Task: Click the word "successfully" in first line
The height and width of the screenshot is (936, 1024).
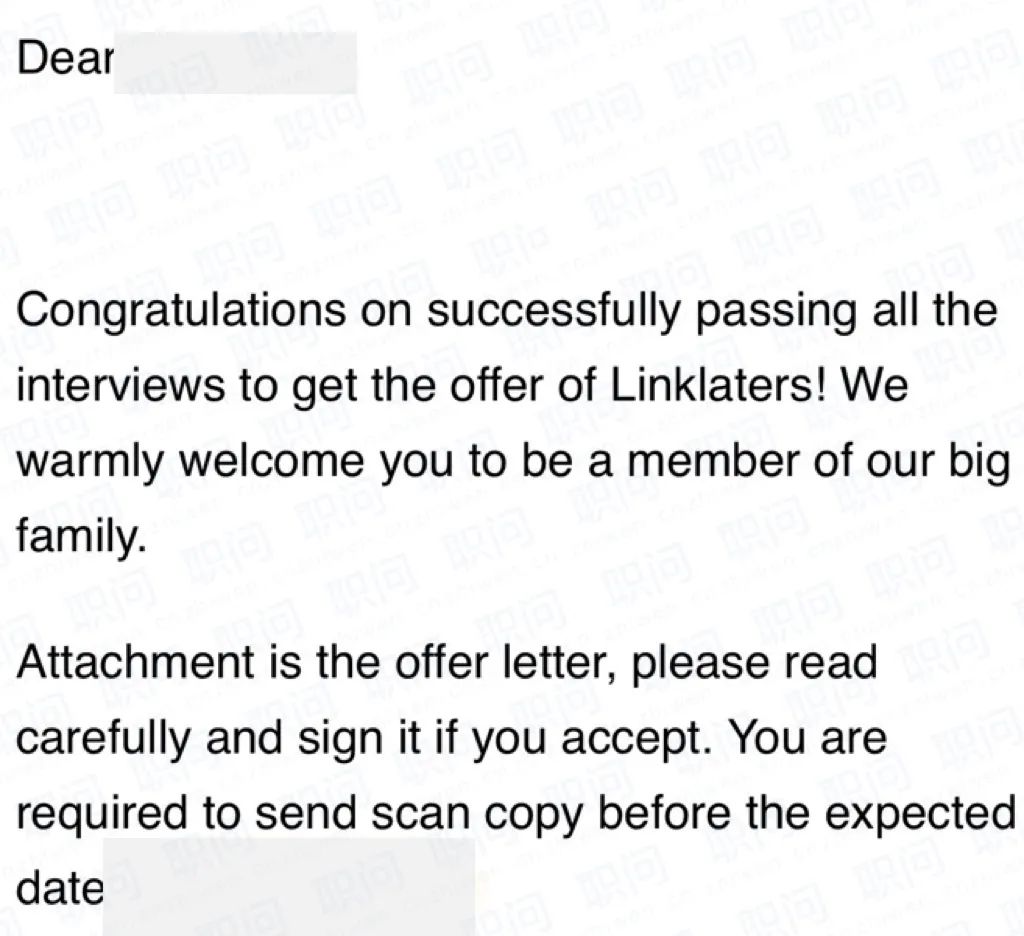Action: pyautogui.click(x=554, y=312)
